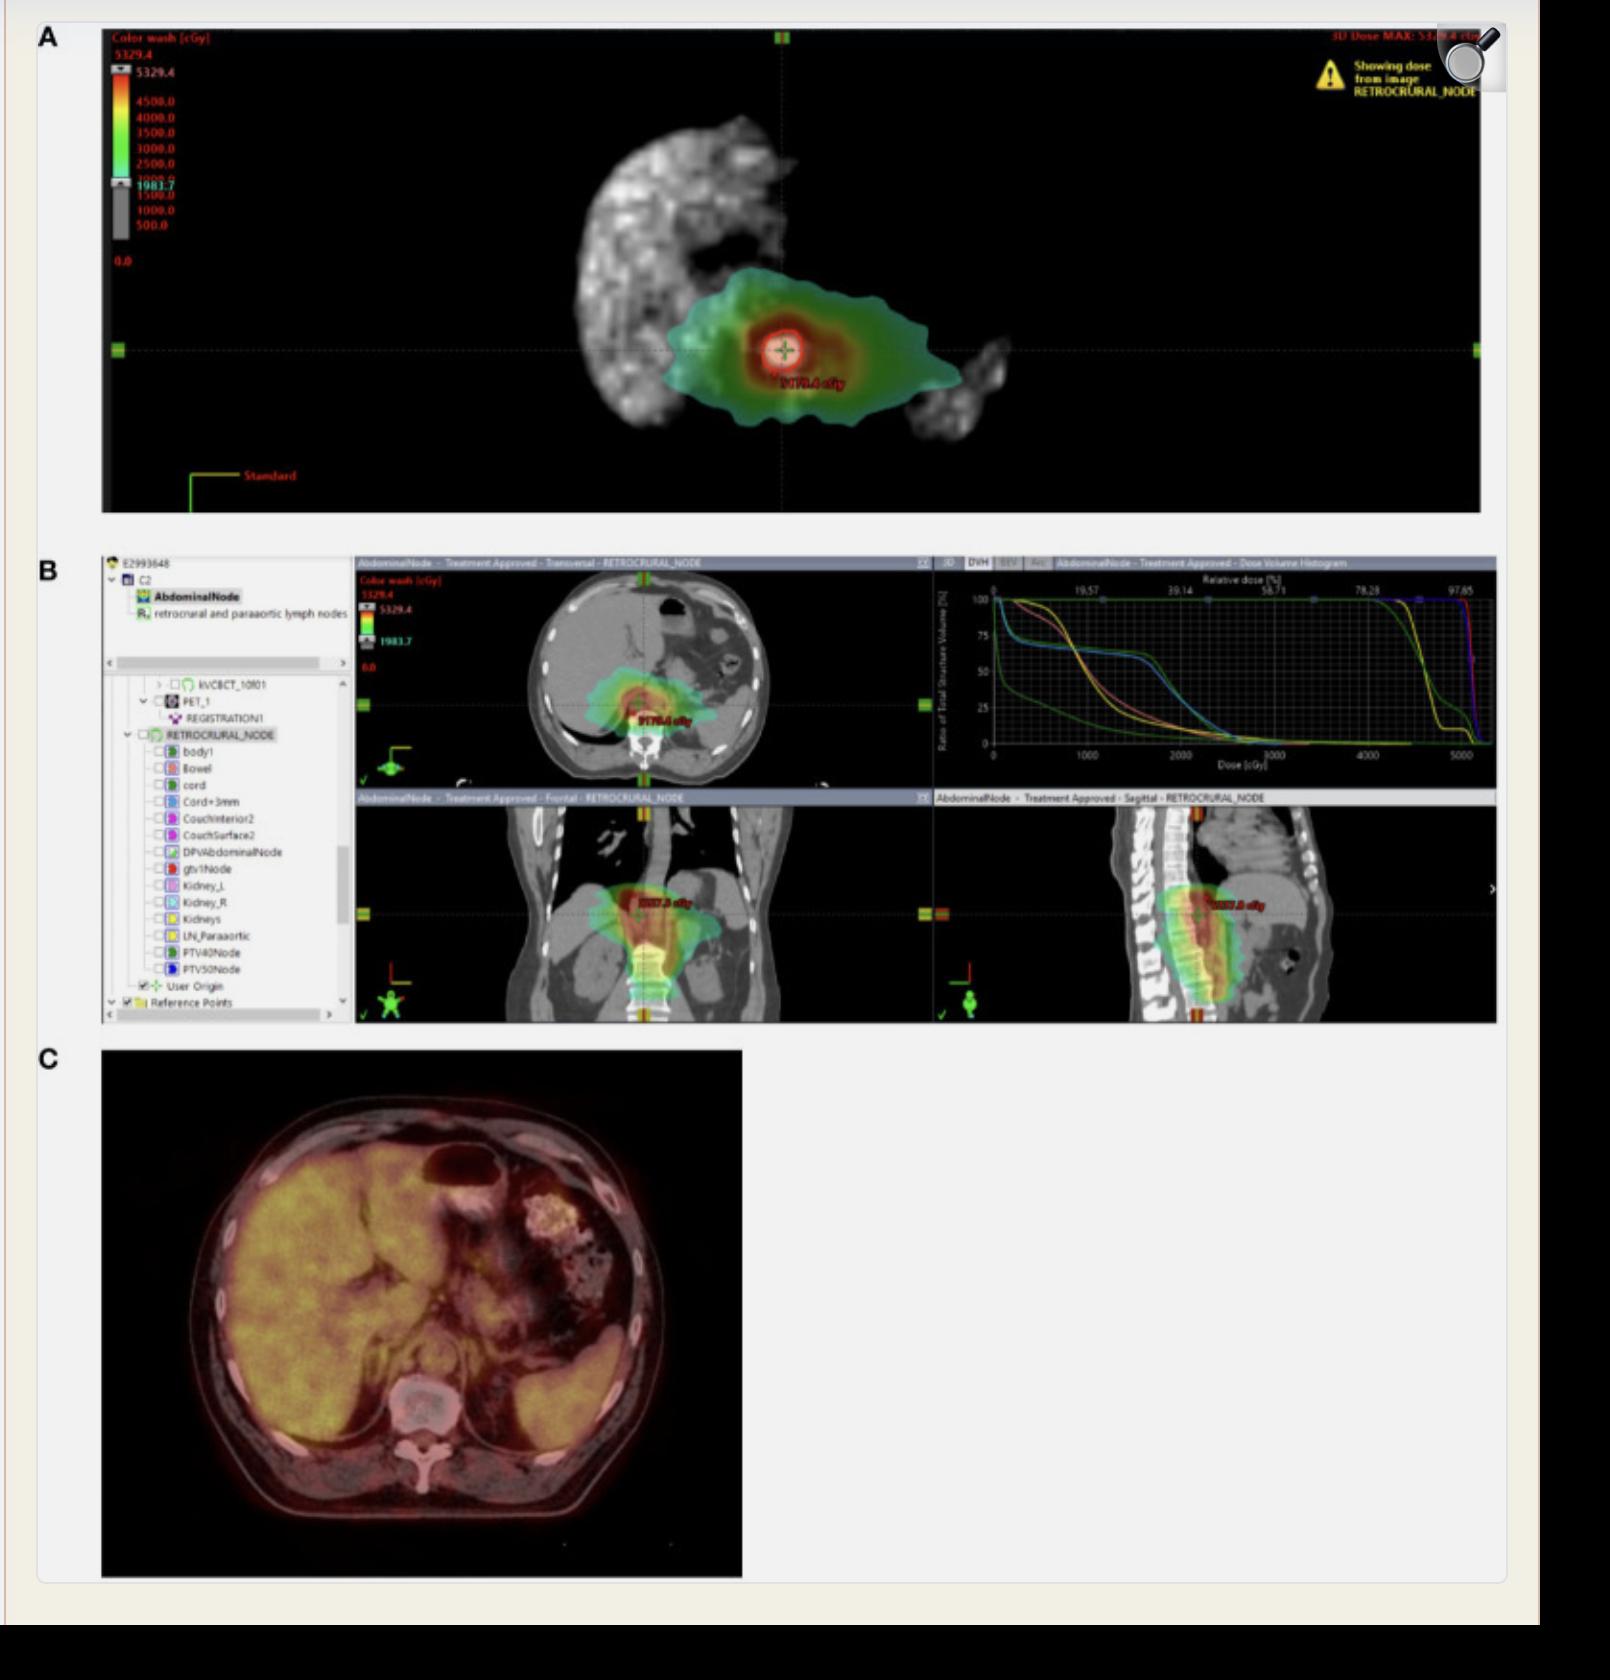This screenshot has height=1680, width=1610.
Task: Click the User Origin crosshair icon
Action: [156, 986]
